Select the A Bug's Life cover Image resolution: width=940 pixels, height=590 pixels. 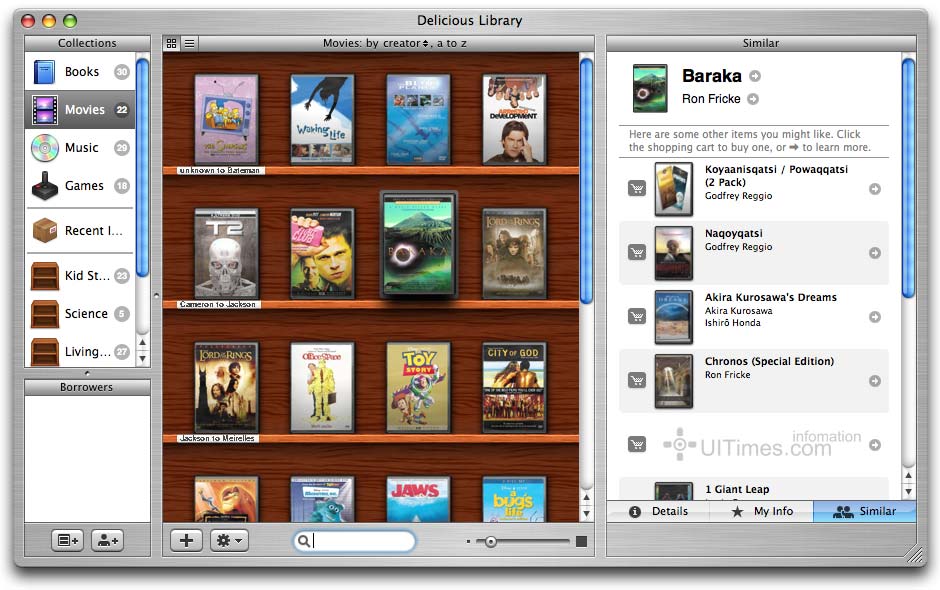click(x=514, y=499)
